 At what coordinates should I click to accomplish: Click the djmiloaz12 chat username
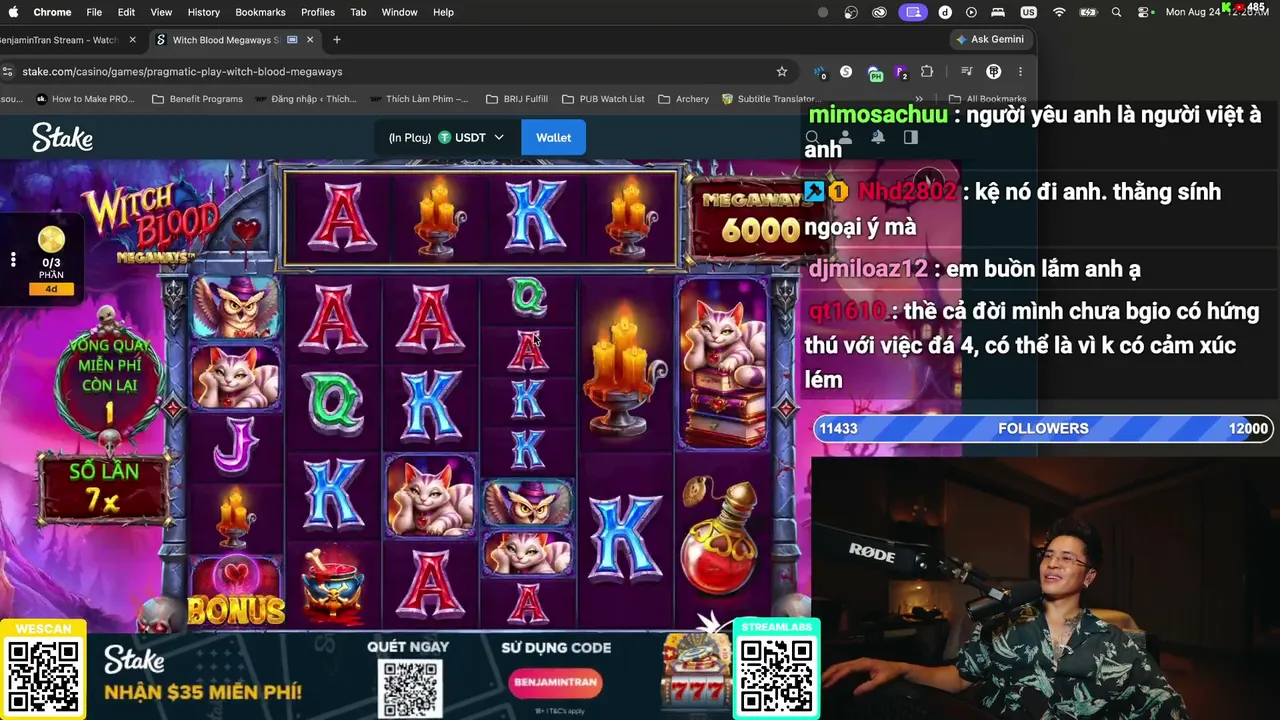coord(868,269)
